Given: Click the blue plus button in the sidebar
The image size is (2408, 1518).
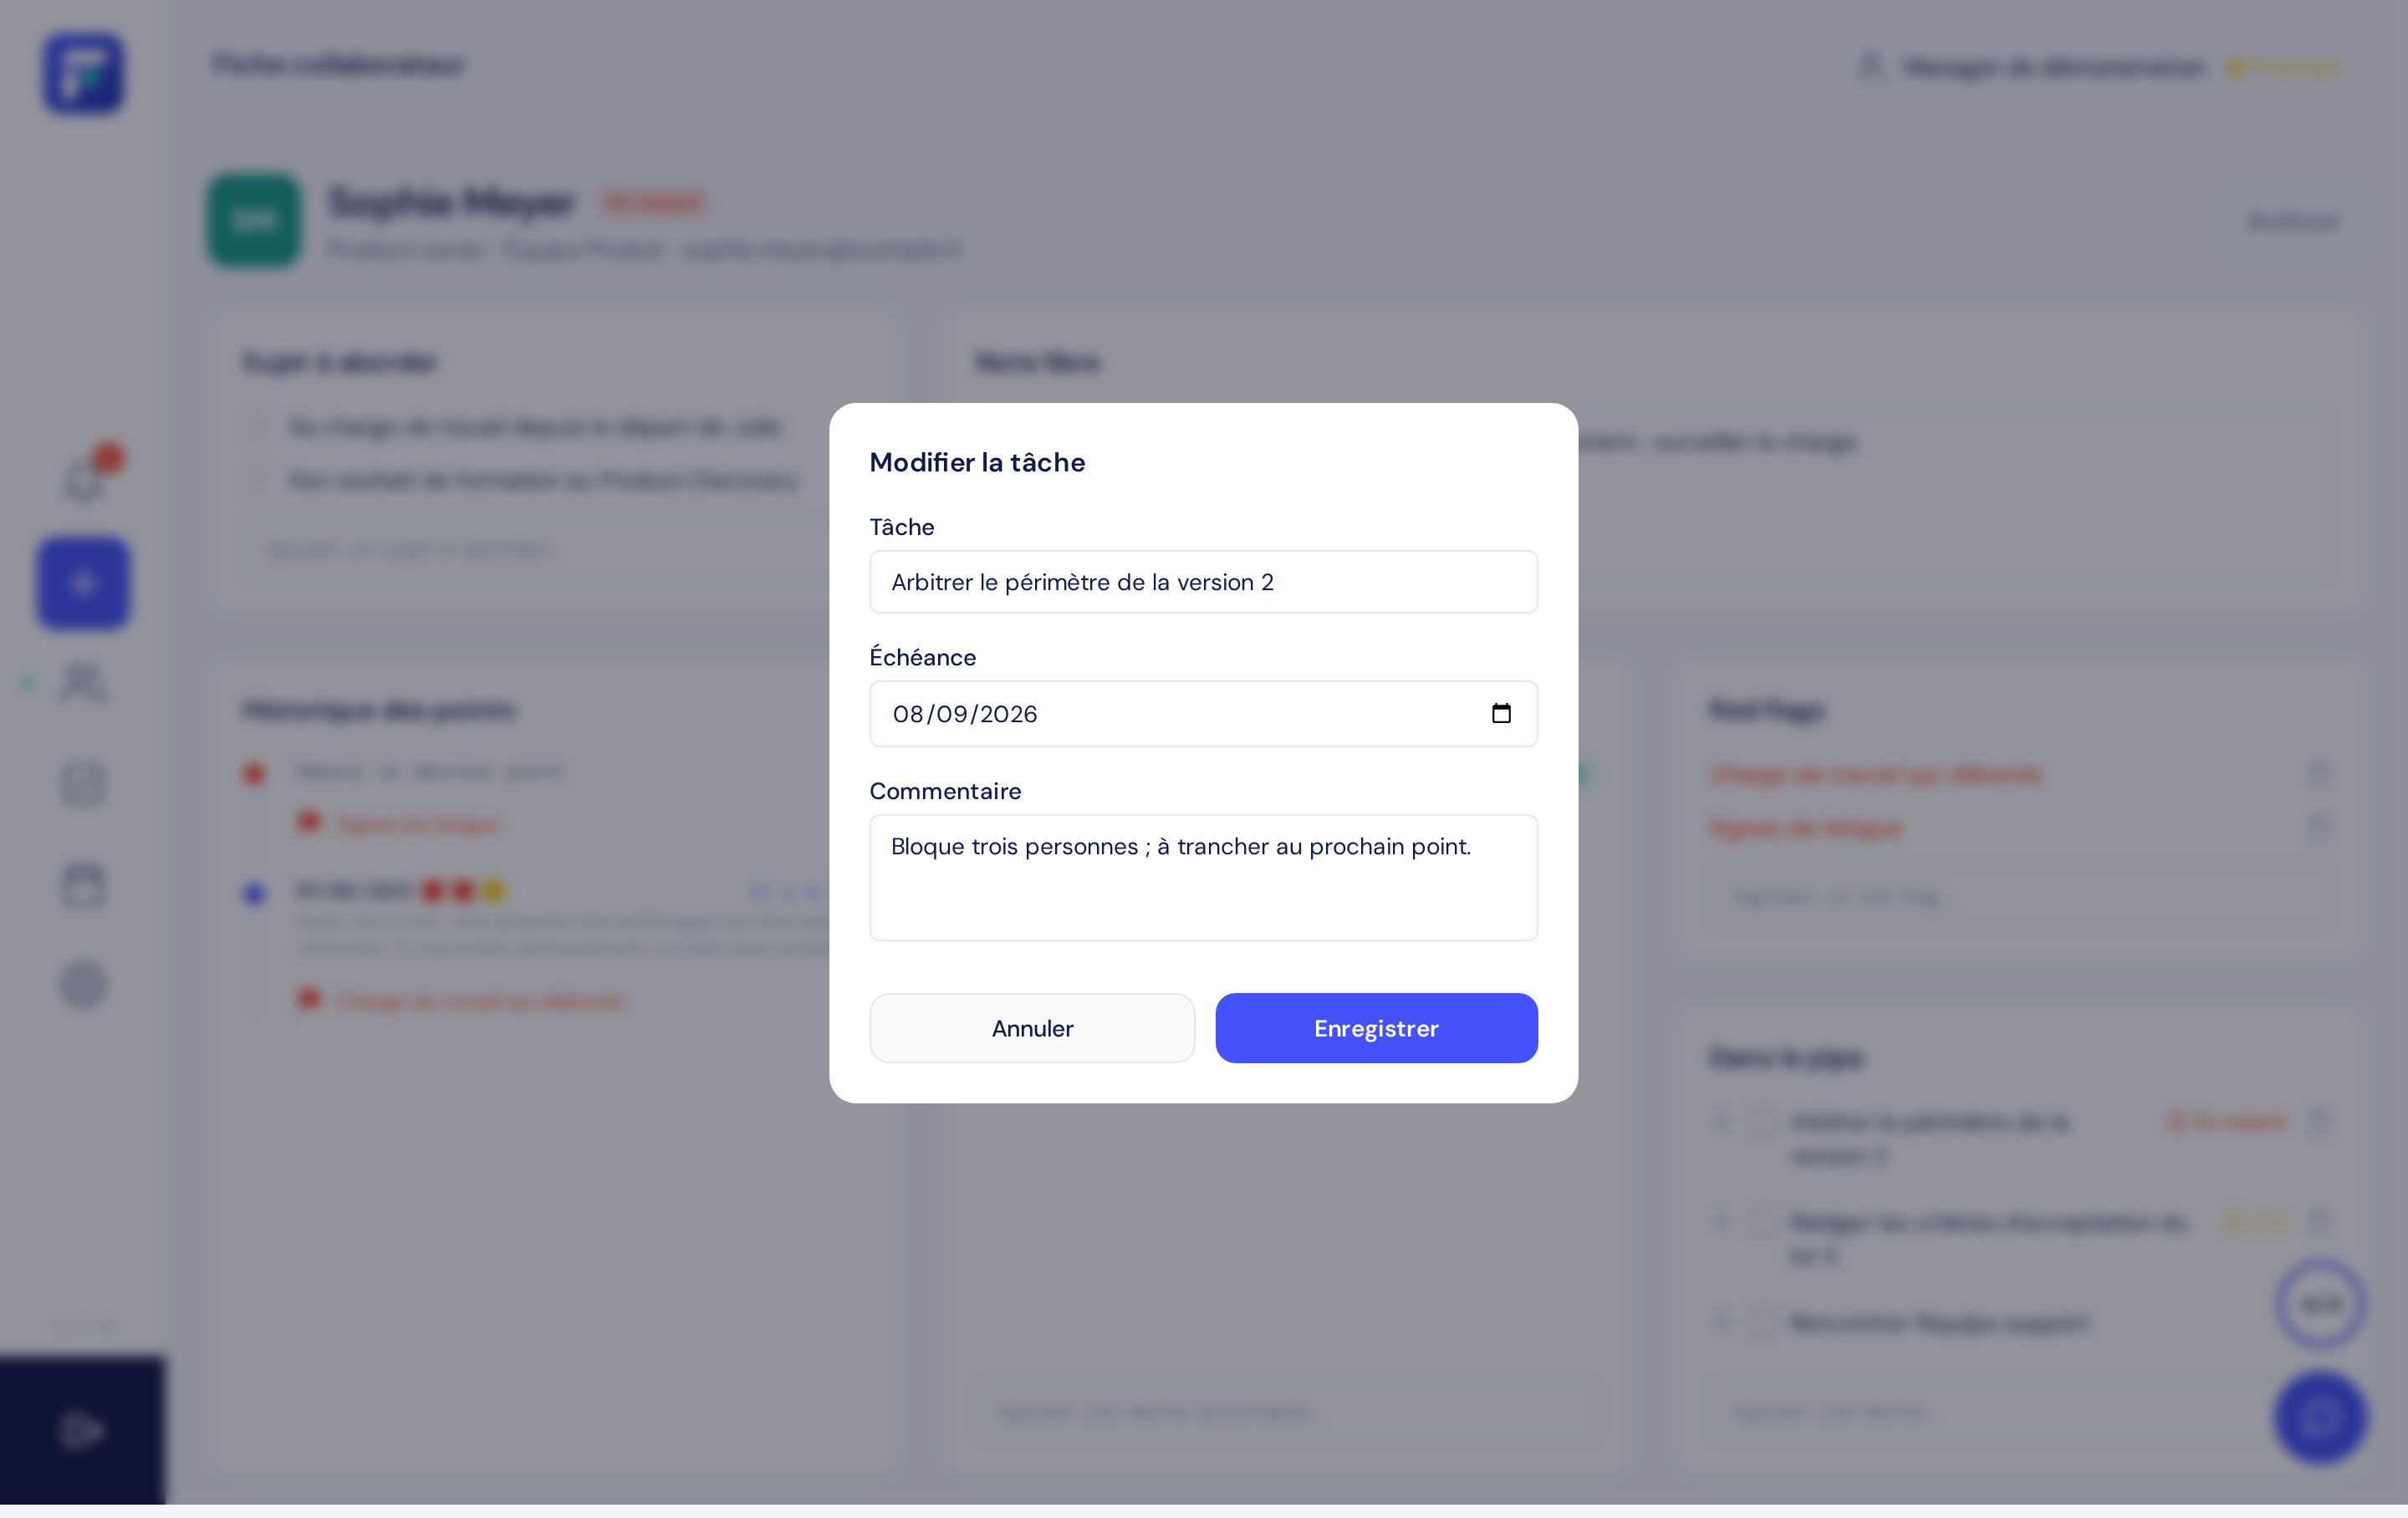Looking at the screenshot, I should [83, 583].
